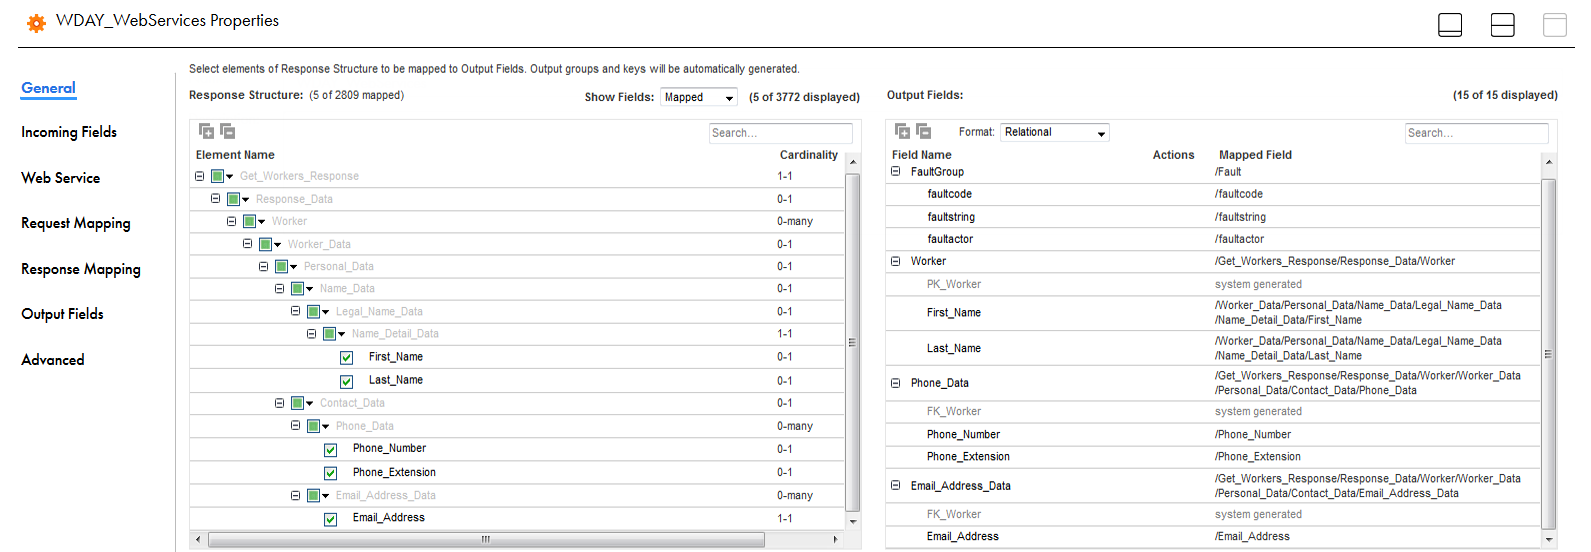The image size is (1591, 552).
Task: Open selection menu arrow for Phone_Data
Action: (x=326, y=427)
